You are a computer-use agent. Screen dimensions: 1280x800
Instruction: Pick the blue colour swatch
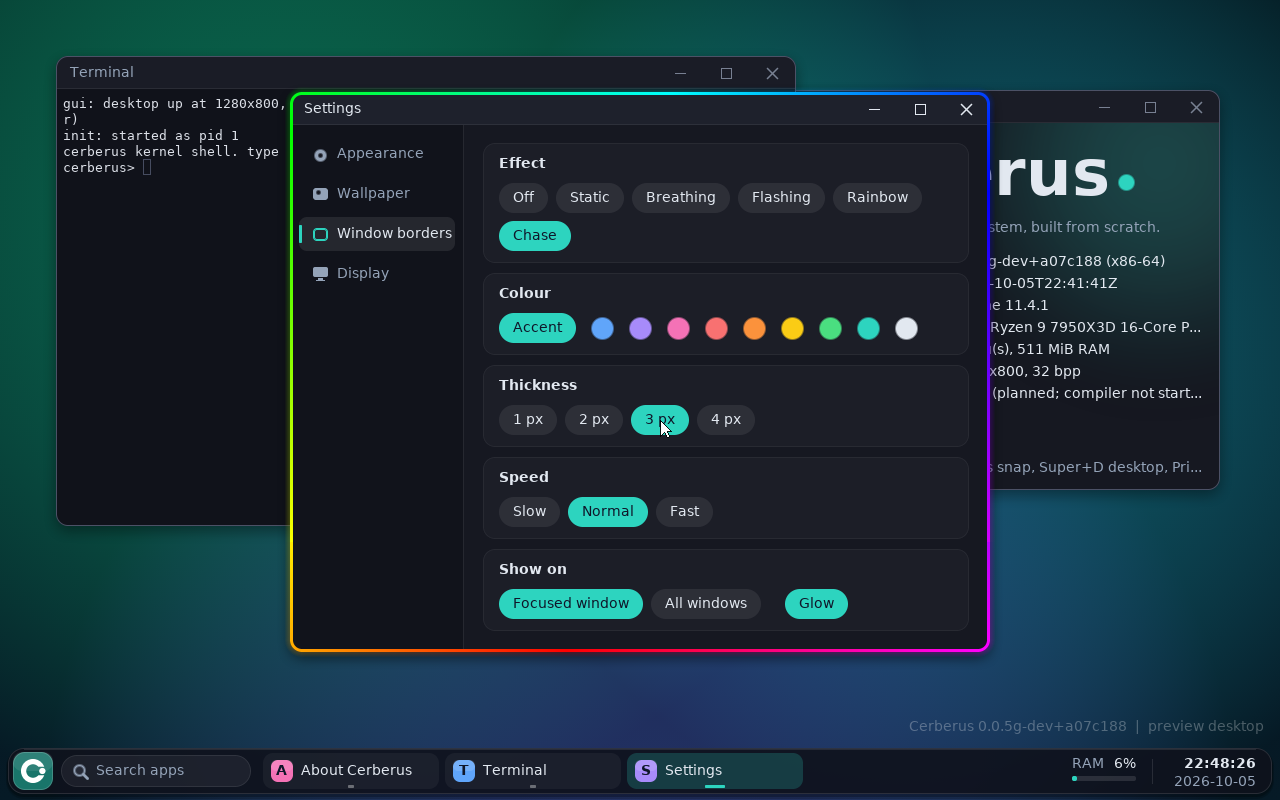coord(602,328)
